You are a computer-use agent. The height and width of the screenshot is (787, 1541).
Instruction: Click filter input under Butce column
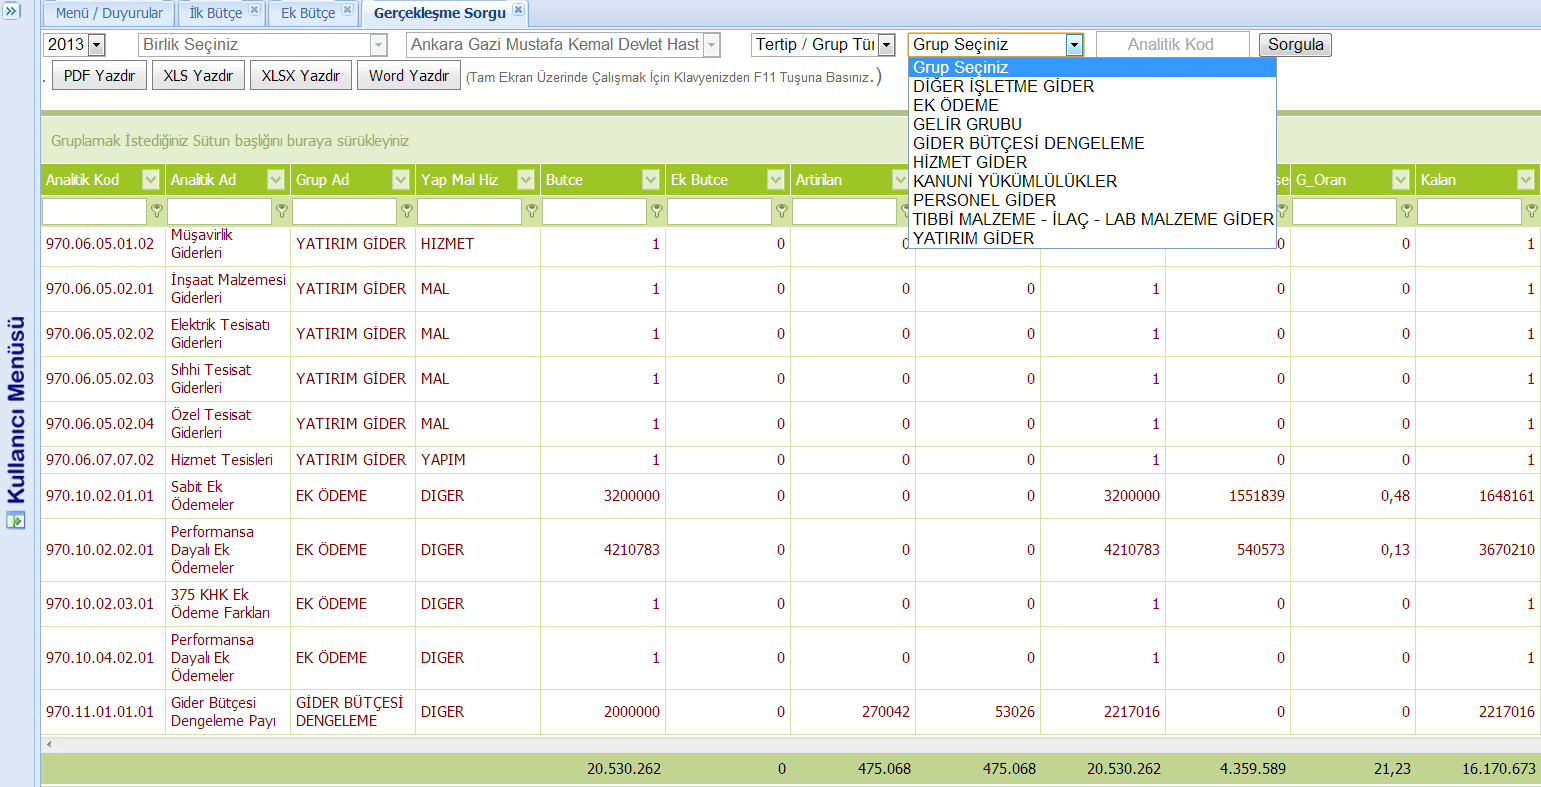(595, 211)
